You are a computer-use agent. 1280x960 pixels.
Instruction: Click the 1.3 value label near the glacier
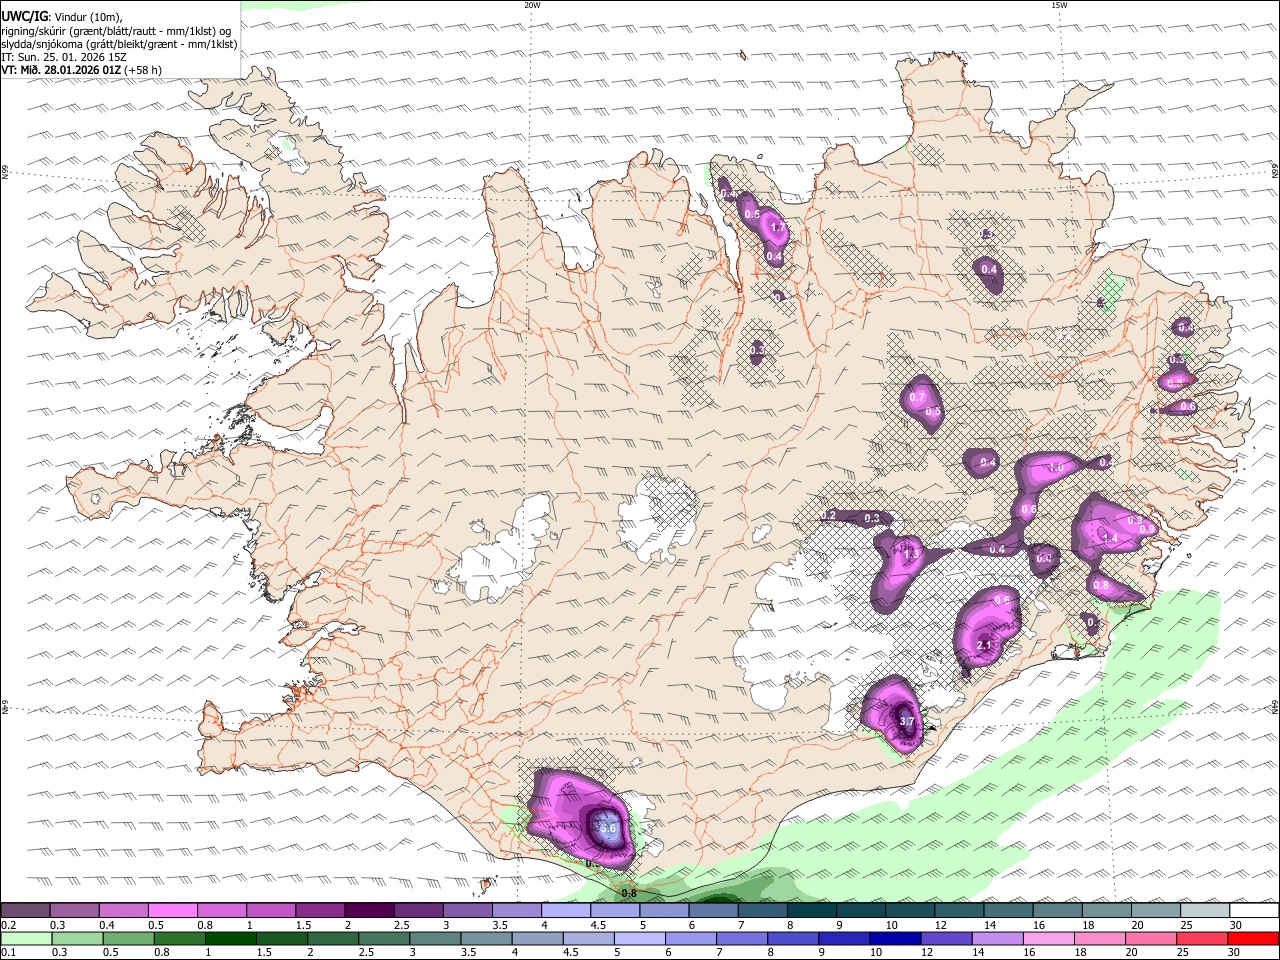[x=910, y=553]
